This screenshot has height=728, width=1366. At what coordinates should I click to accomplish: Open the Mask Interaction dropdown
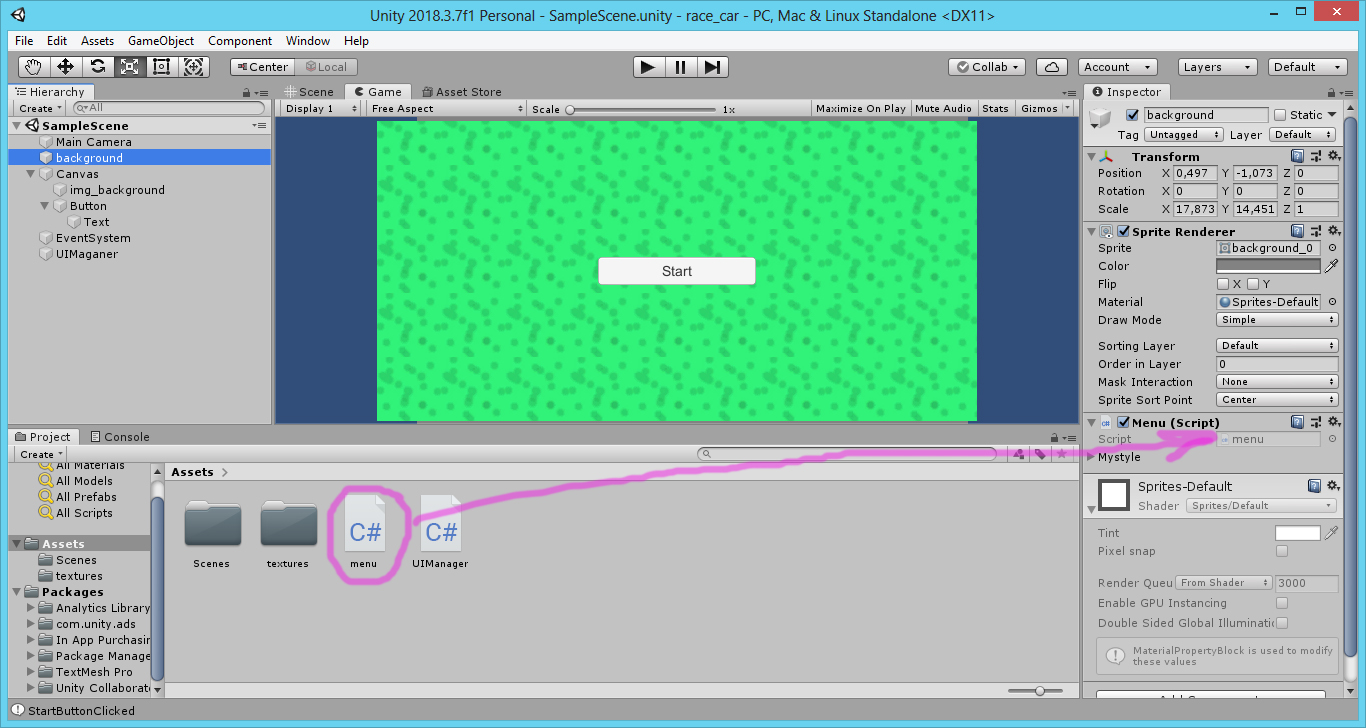(1278, 382)
